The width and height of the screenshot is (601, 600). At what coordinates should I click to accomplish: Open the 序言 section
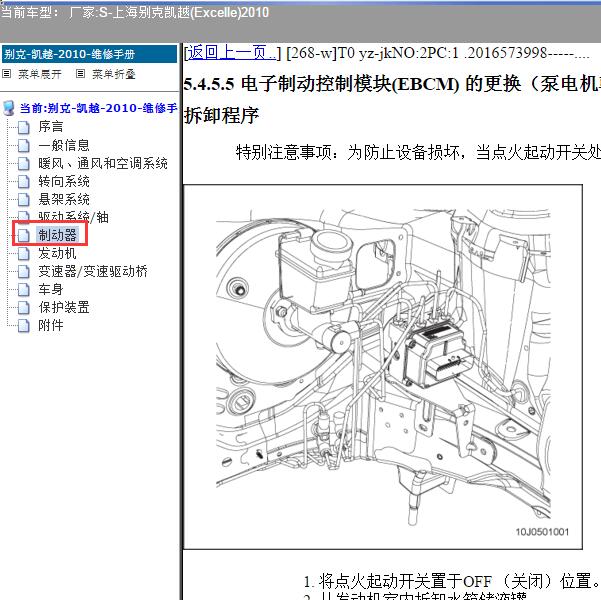coord(51,127)
